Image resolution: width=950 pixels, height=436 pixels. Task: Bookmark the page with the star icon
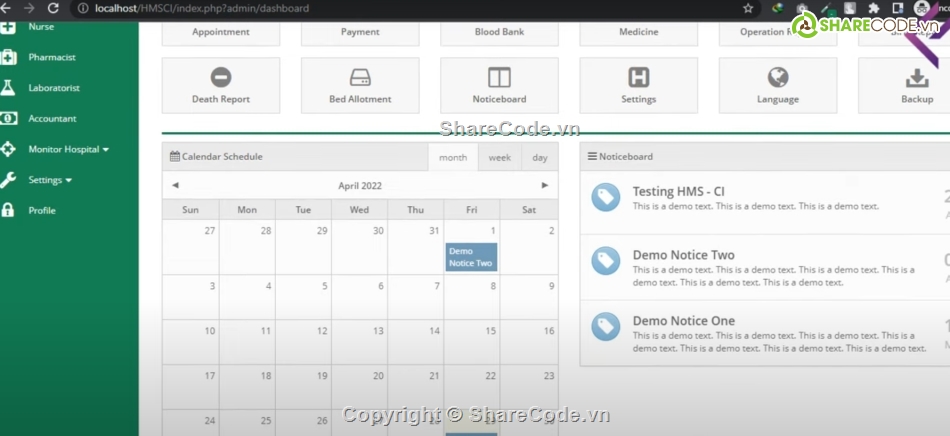point(748,8)
